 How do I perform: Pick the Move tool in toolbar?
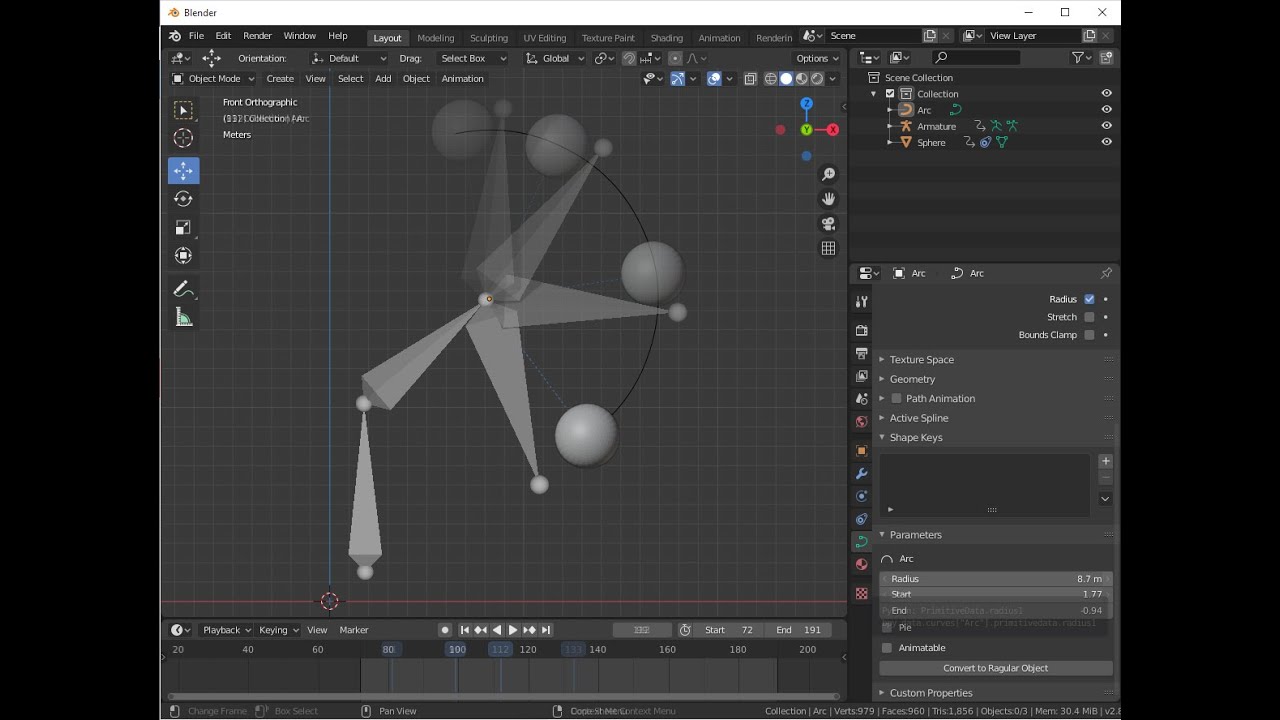click(183, 171)
